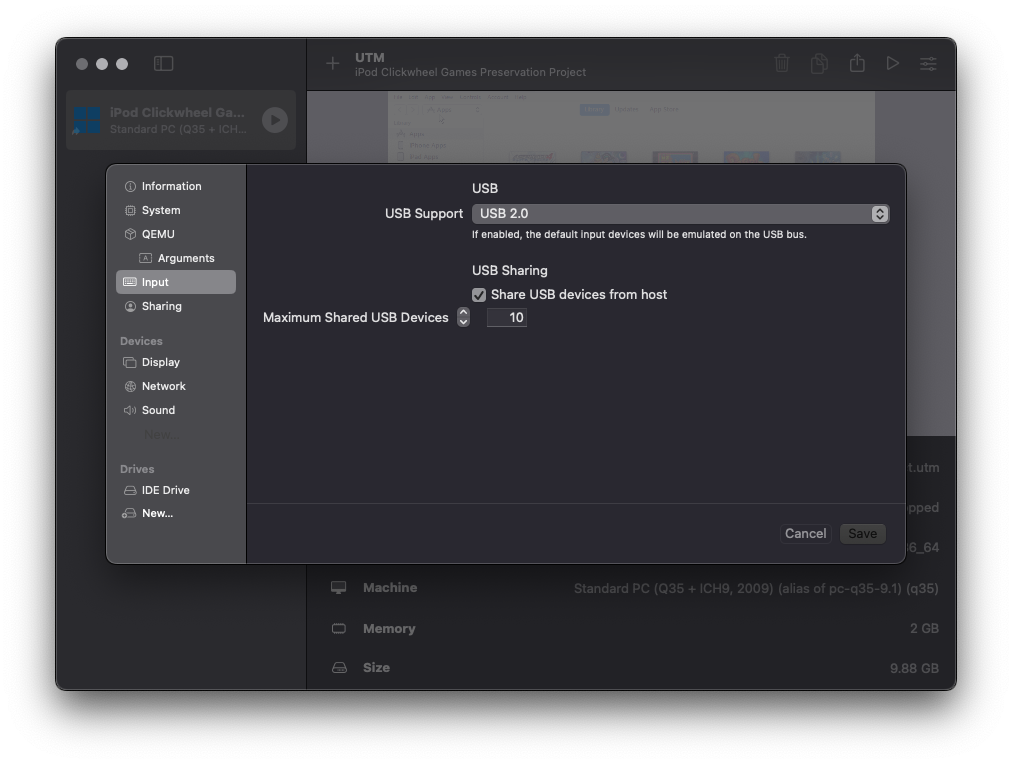Open the Sound device settings
This screenshot has width=1012, height=764.
pos(176,410)
